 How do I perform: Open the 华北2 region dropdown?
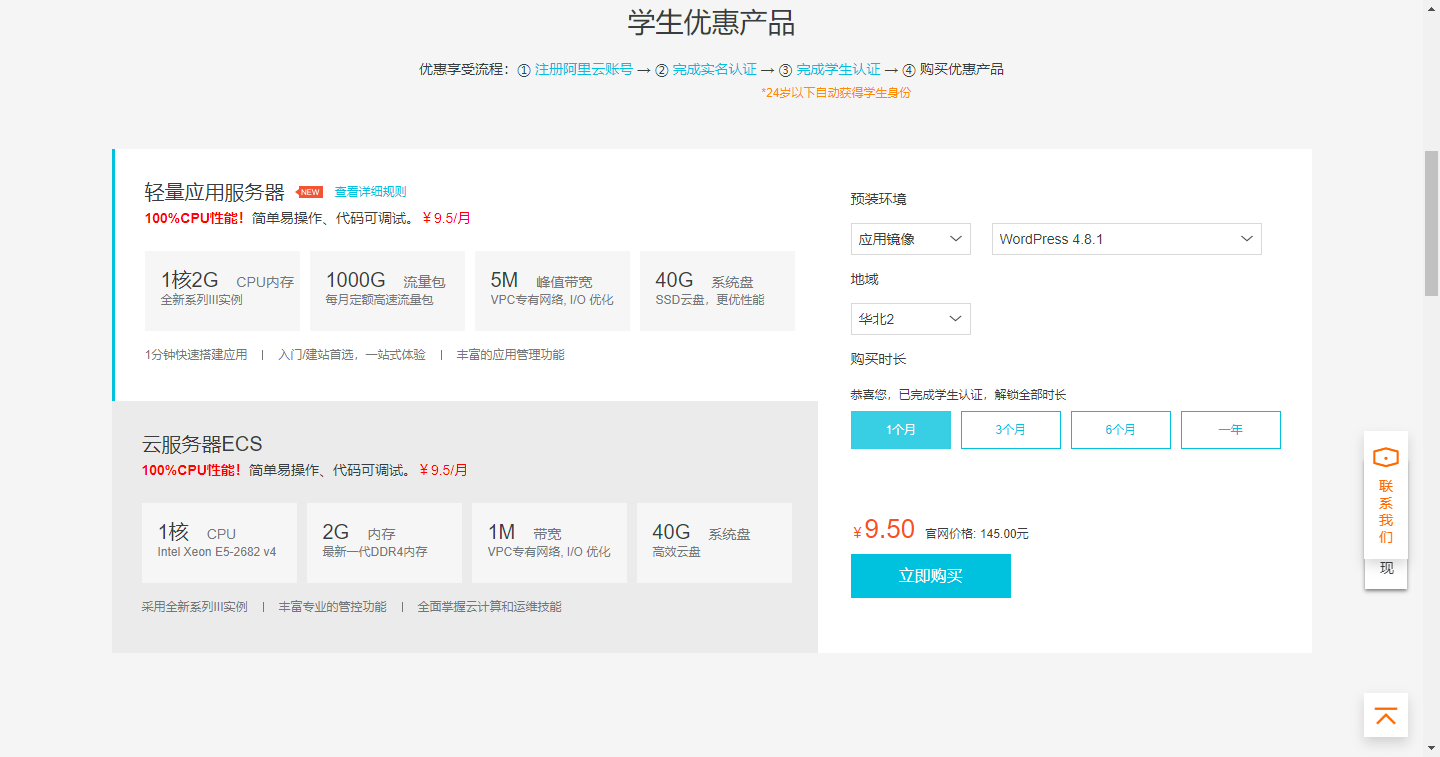(910, 319)
